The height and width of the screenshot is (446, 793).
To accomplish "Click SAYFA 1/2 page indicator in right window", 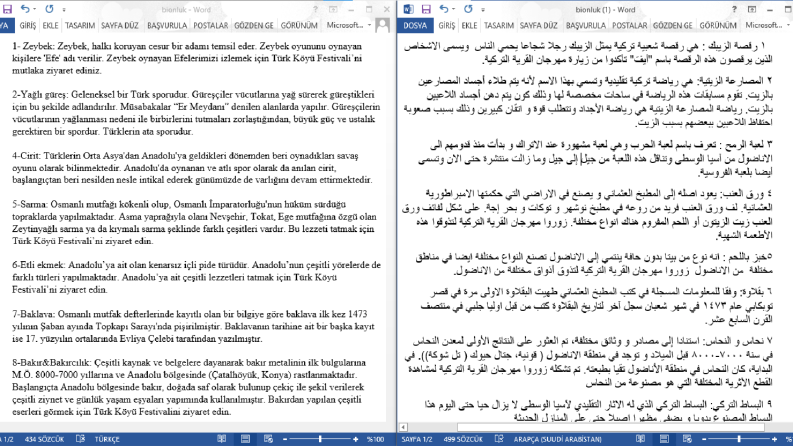I will (417, 439).
